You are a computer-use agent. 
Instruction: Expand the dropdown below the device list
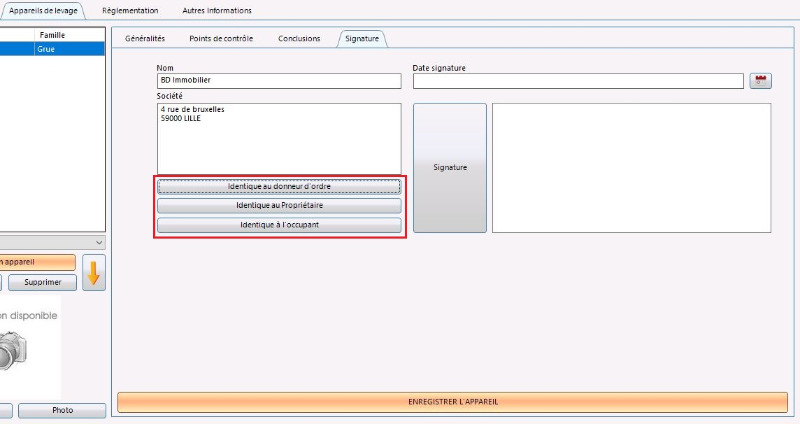coord(99,242)
